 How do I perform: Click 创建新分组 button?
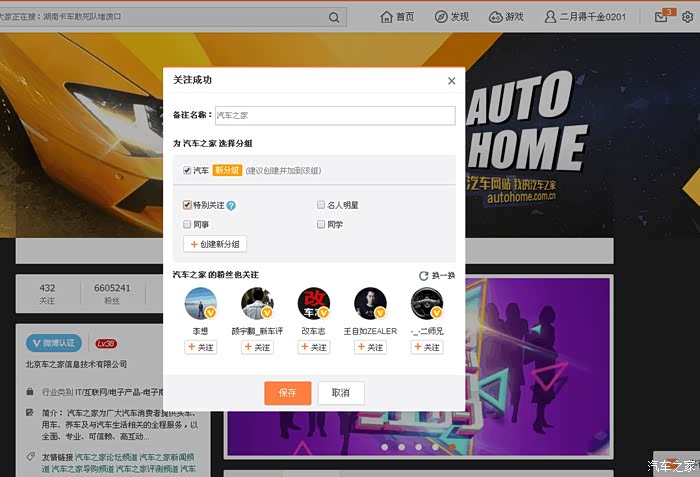pos(215,244)
